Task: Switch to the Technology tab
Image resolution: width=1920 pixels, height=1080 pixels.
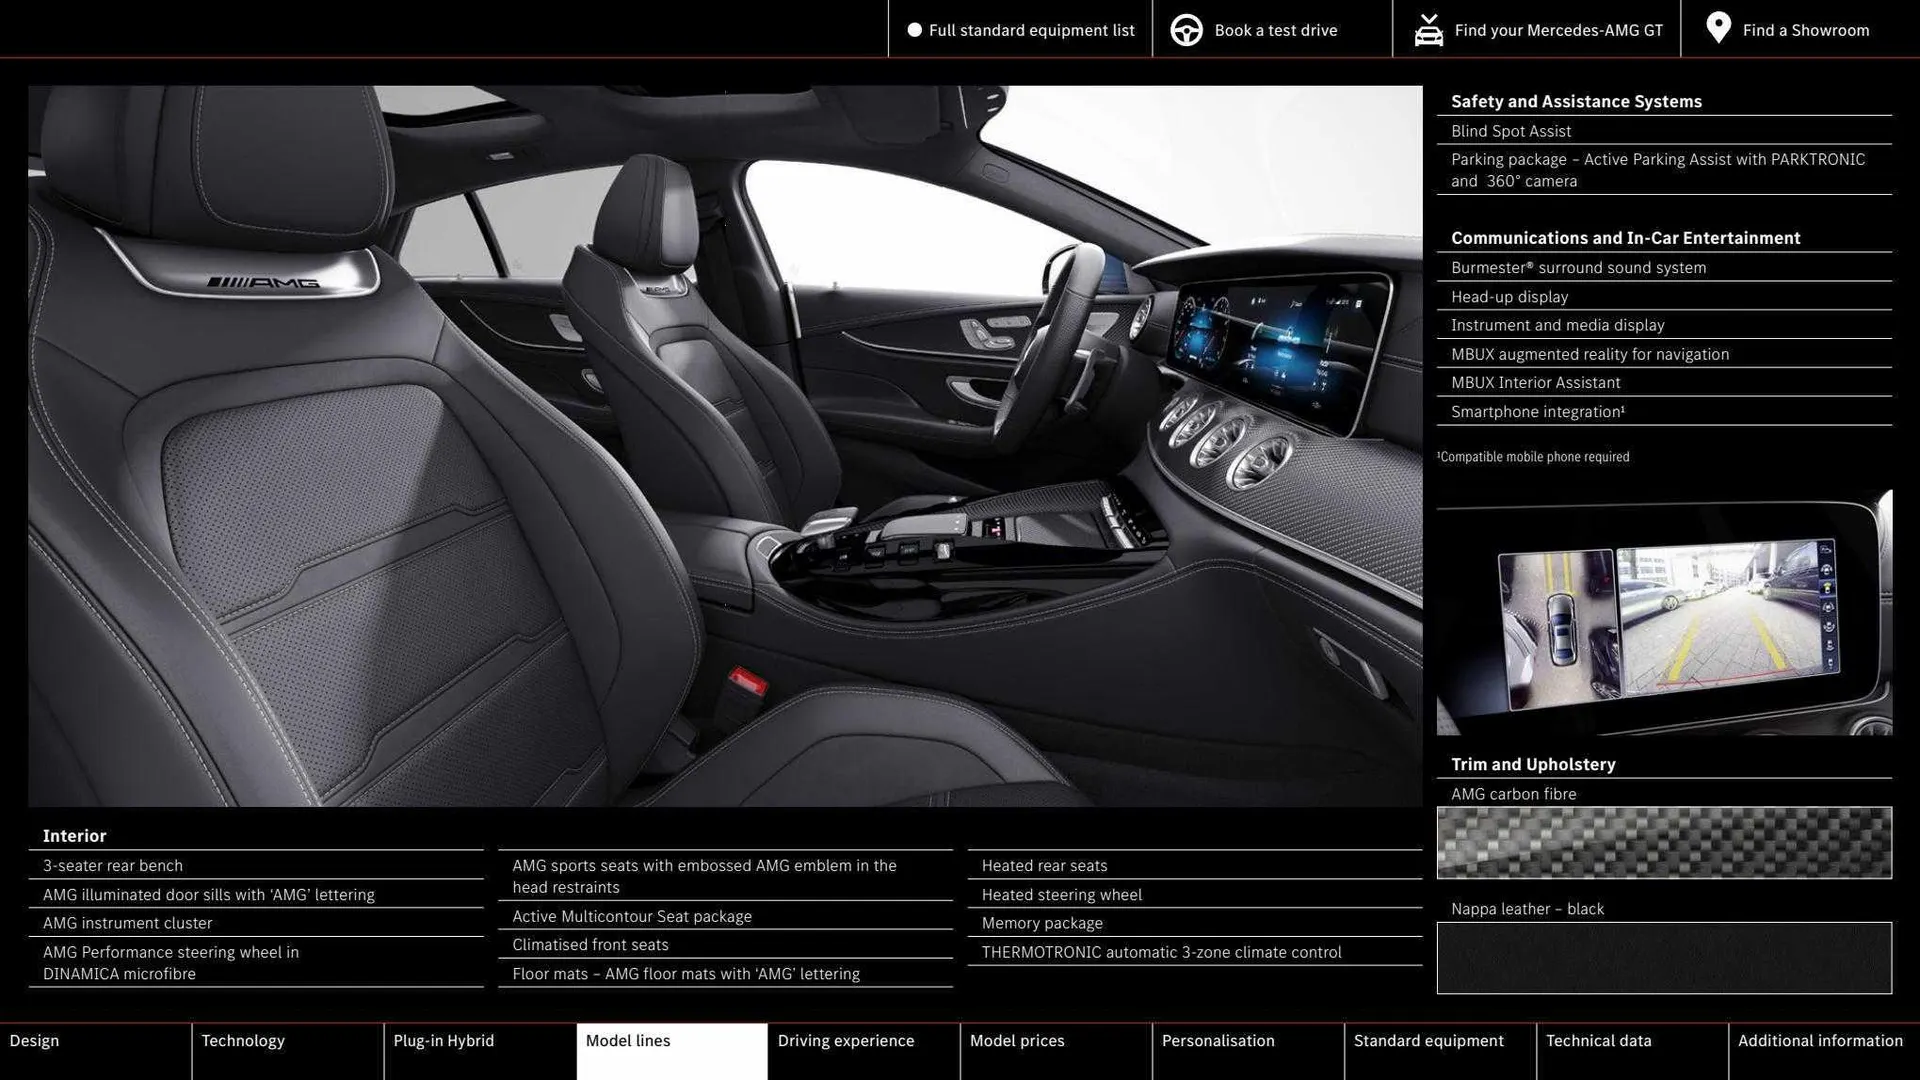Action: 243,1040
